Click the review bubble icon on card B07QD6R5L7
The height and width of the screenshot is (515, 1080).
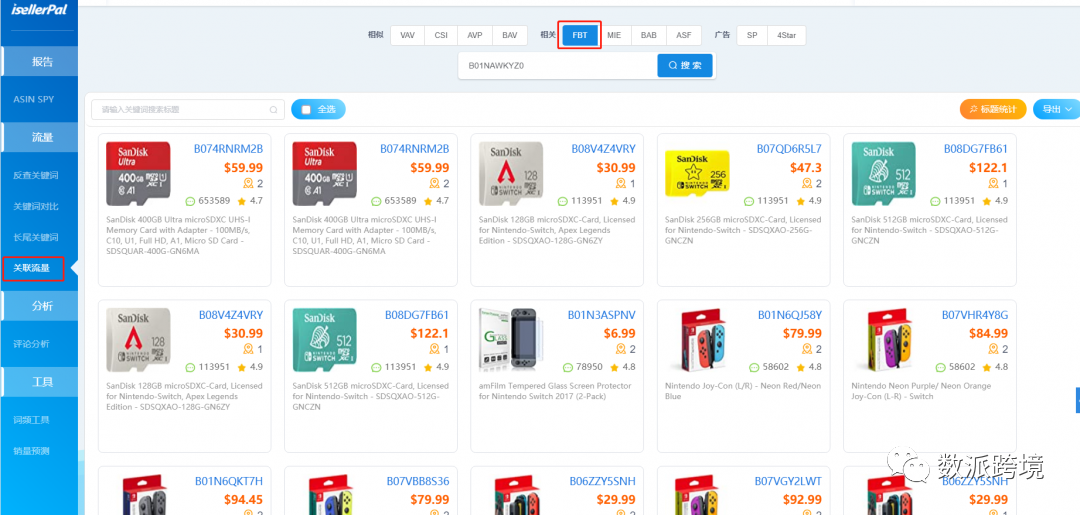(749, 201)
